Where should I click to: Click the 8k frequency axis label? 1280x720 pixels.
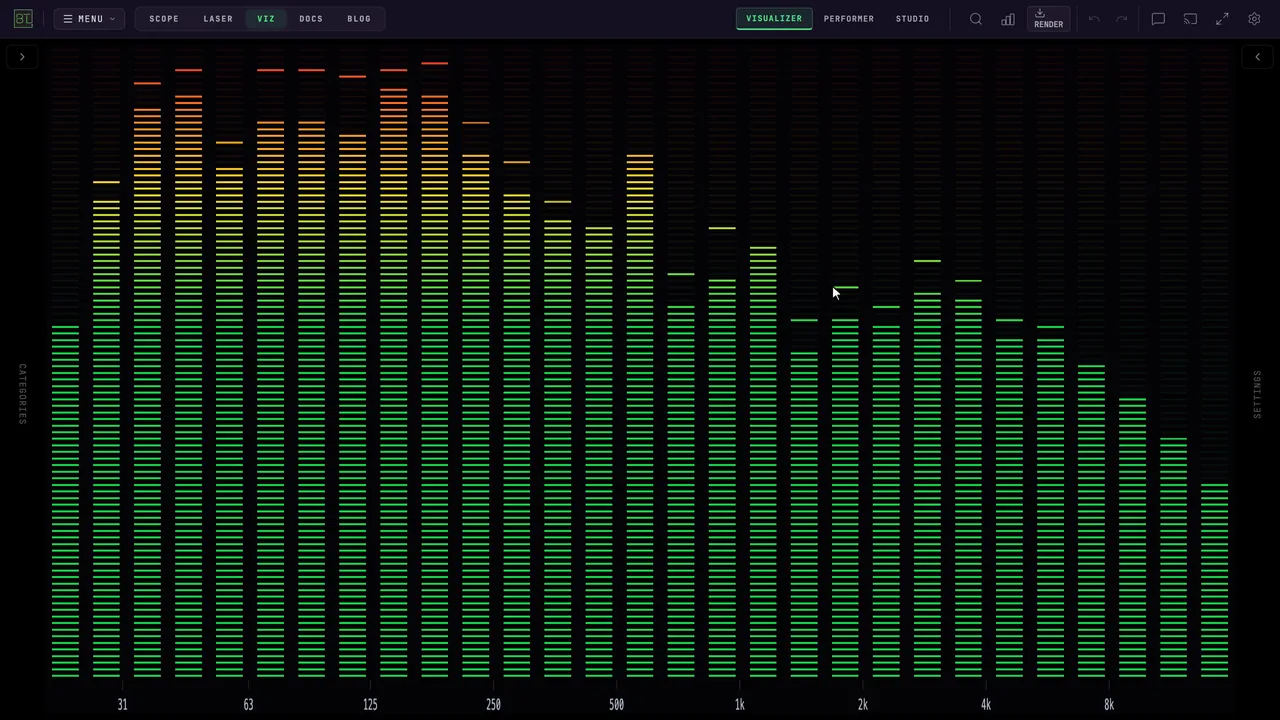click(x=1108, y=705)
